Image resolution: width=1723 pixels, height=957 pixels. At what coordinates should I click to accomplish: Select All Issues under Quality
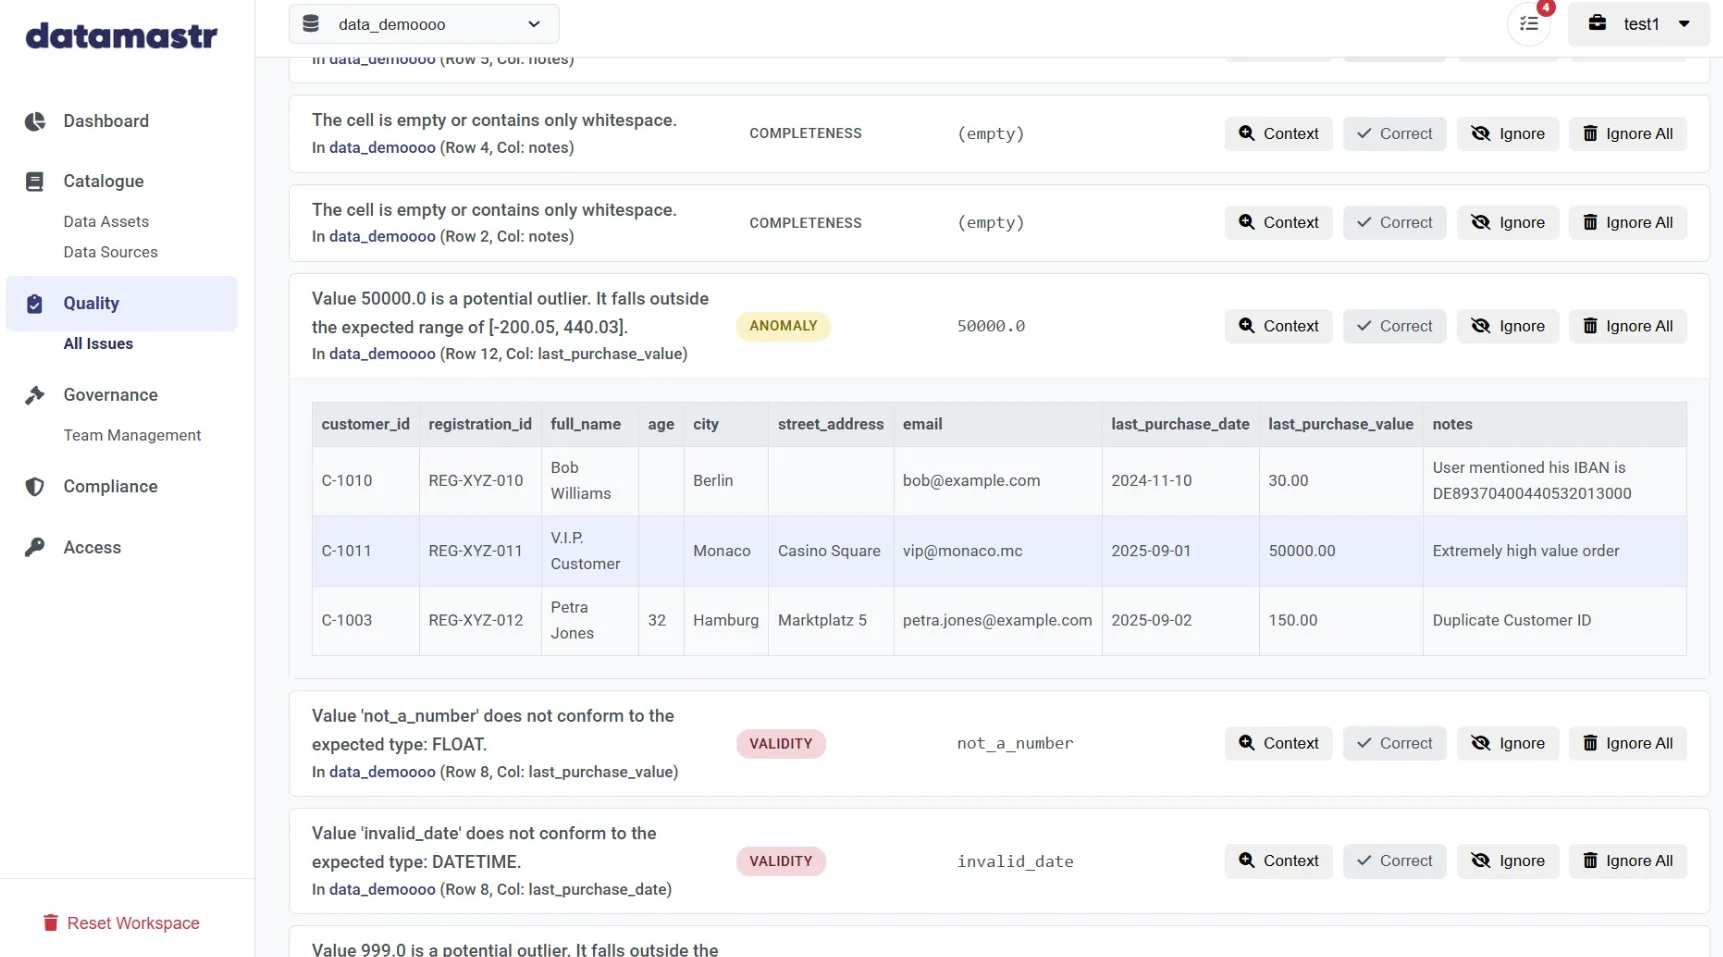point(98,344)
